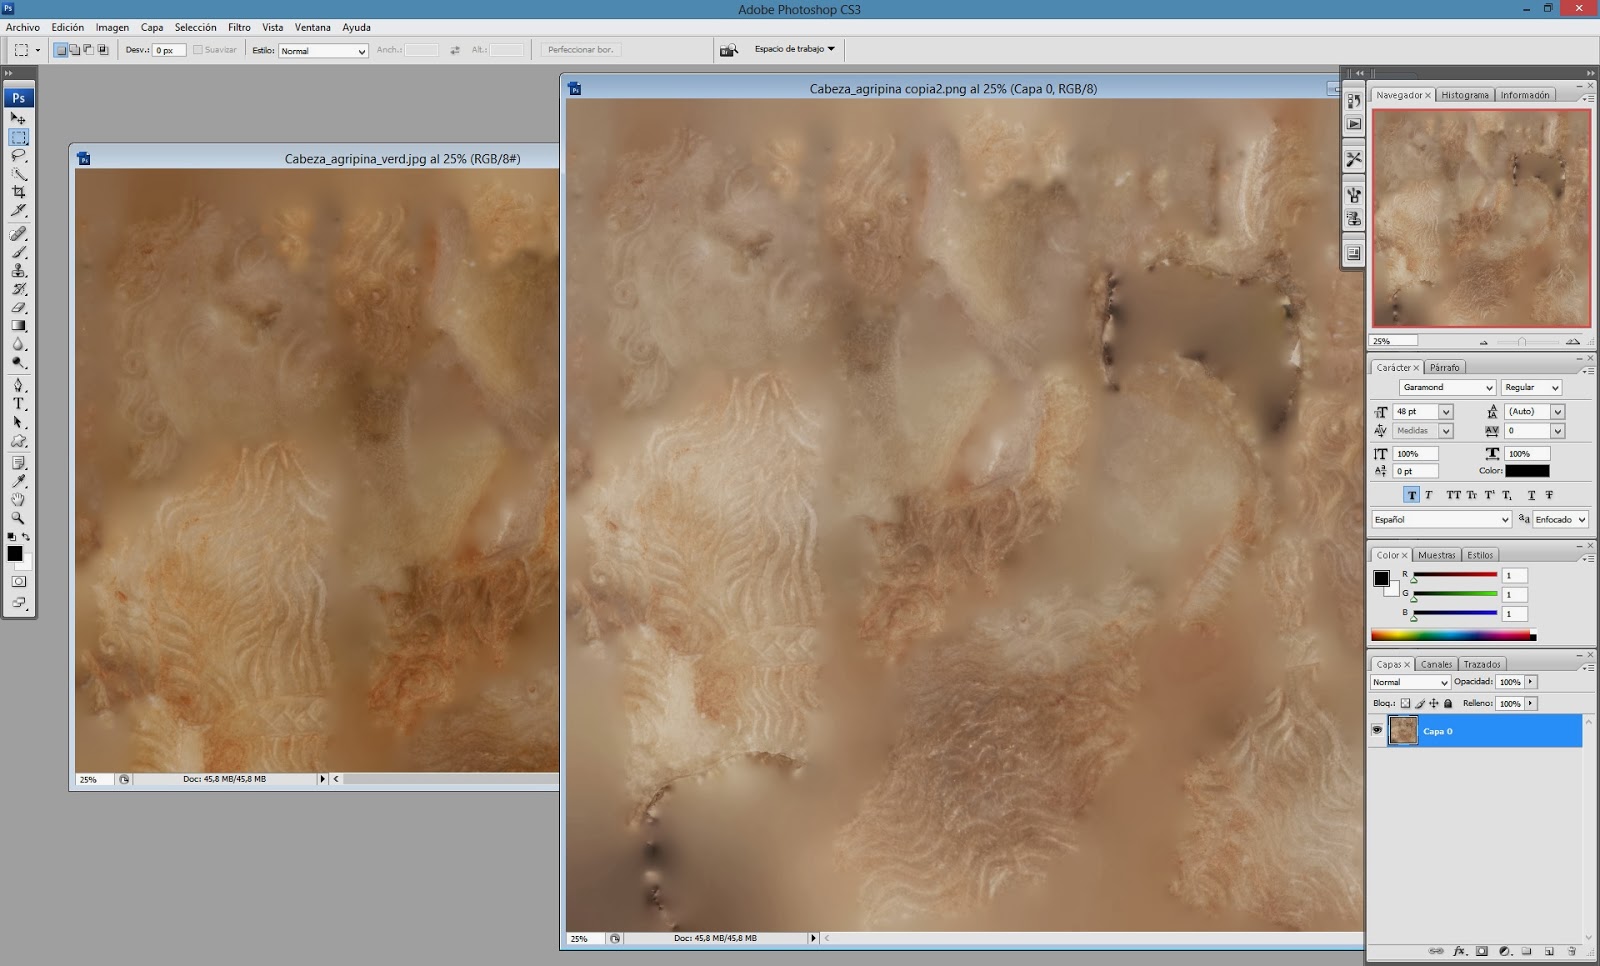Image resolution: width=1600 pixels, height=966 pixels.
Task: Open the Filtro menu
Action: coord(239,27)
